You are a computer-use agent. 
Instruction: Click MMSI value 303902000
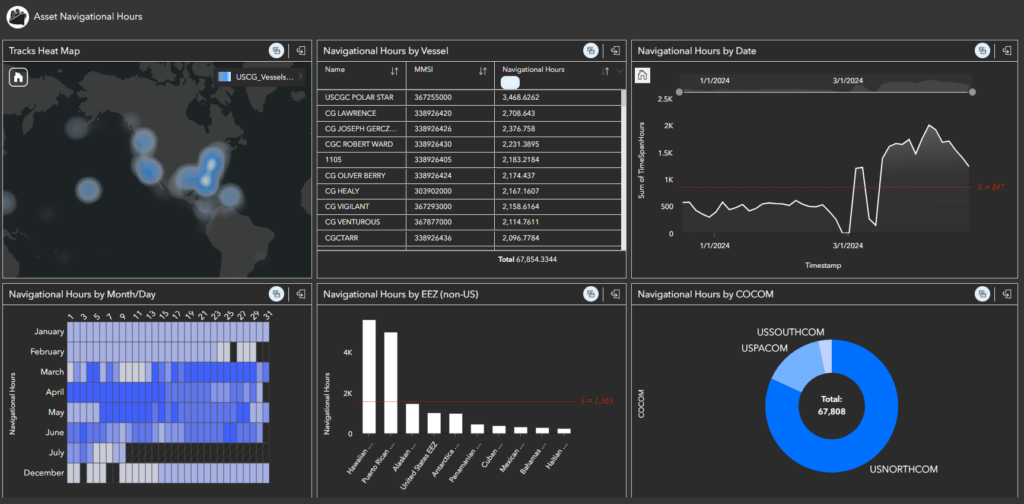click(433, 191)
